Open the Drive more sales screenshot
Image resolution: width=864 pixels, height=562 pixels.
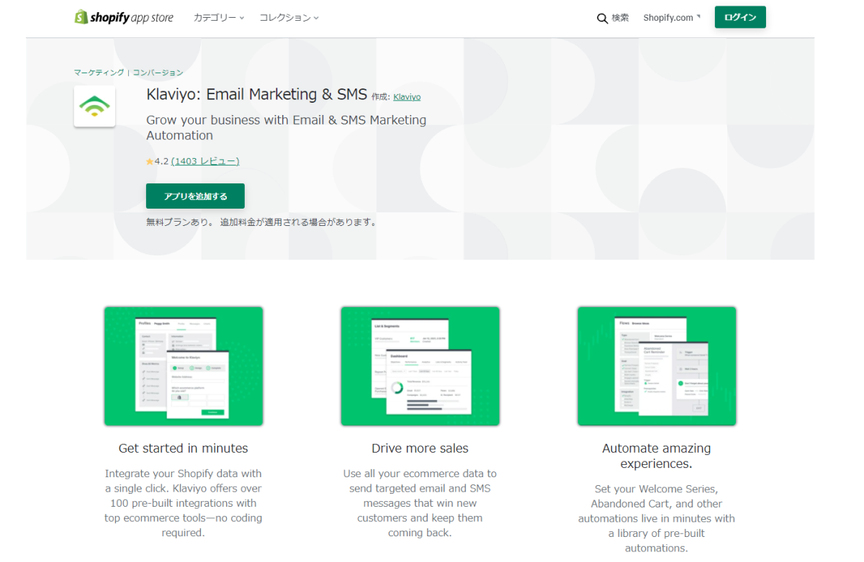coord(420,366)
